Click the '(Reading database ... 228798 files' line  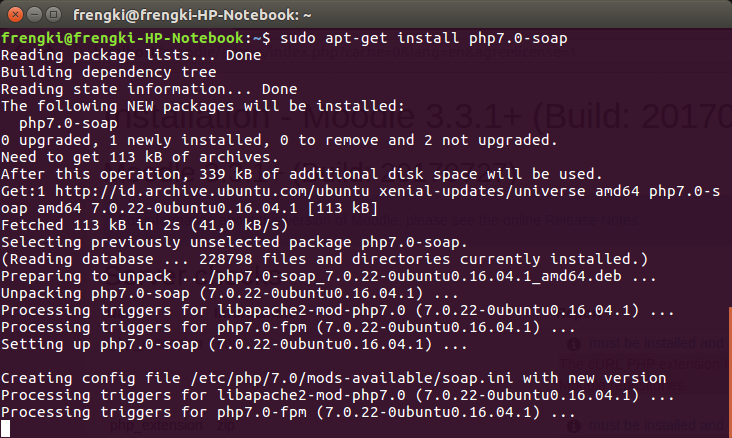[323, 259]
